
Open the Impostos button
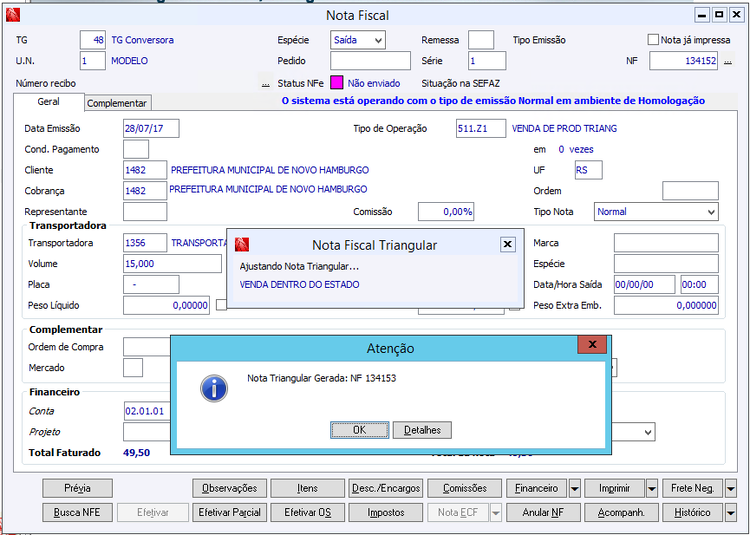coord(386,513)
